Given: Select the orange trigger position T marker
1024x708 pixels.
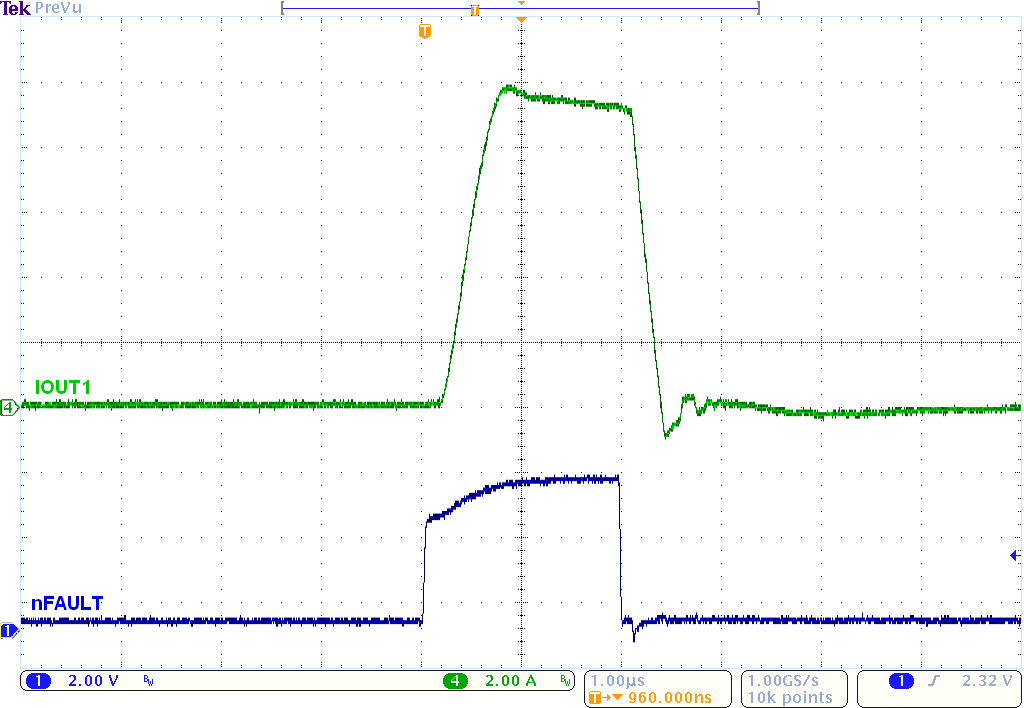Looking at the screenshot, I should (424, 31).
